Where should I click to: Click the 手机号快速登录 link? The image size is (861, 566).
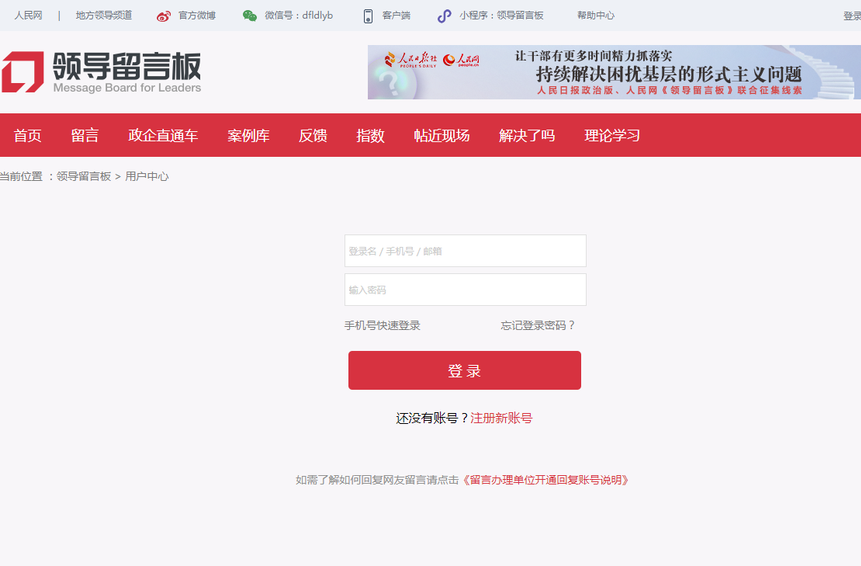(382, 326)
